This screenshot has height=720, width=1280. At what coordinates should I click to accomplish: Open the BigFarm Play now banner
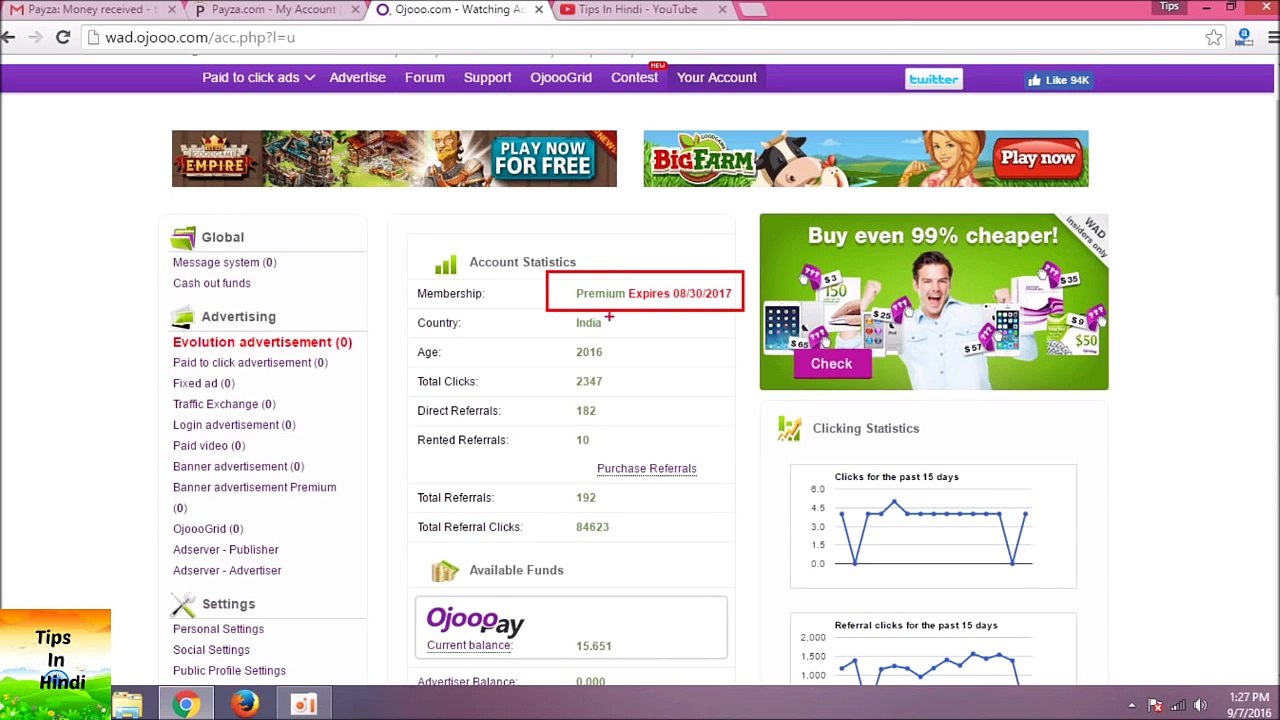tap(866, 158)
